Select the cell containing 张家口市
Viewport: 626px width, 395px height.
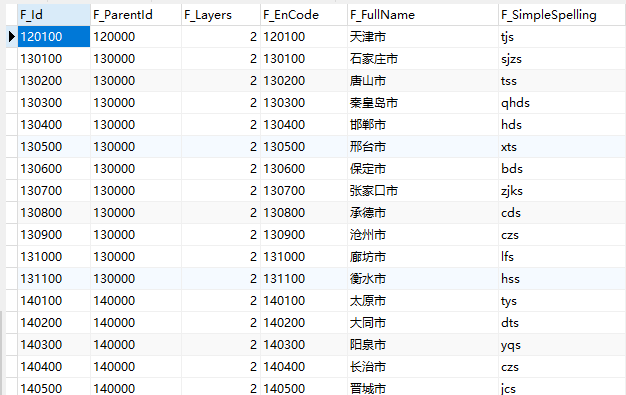[423, 191]
